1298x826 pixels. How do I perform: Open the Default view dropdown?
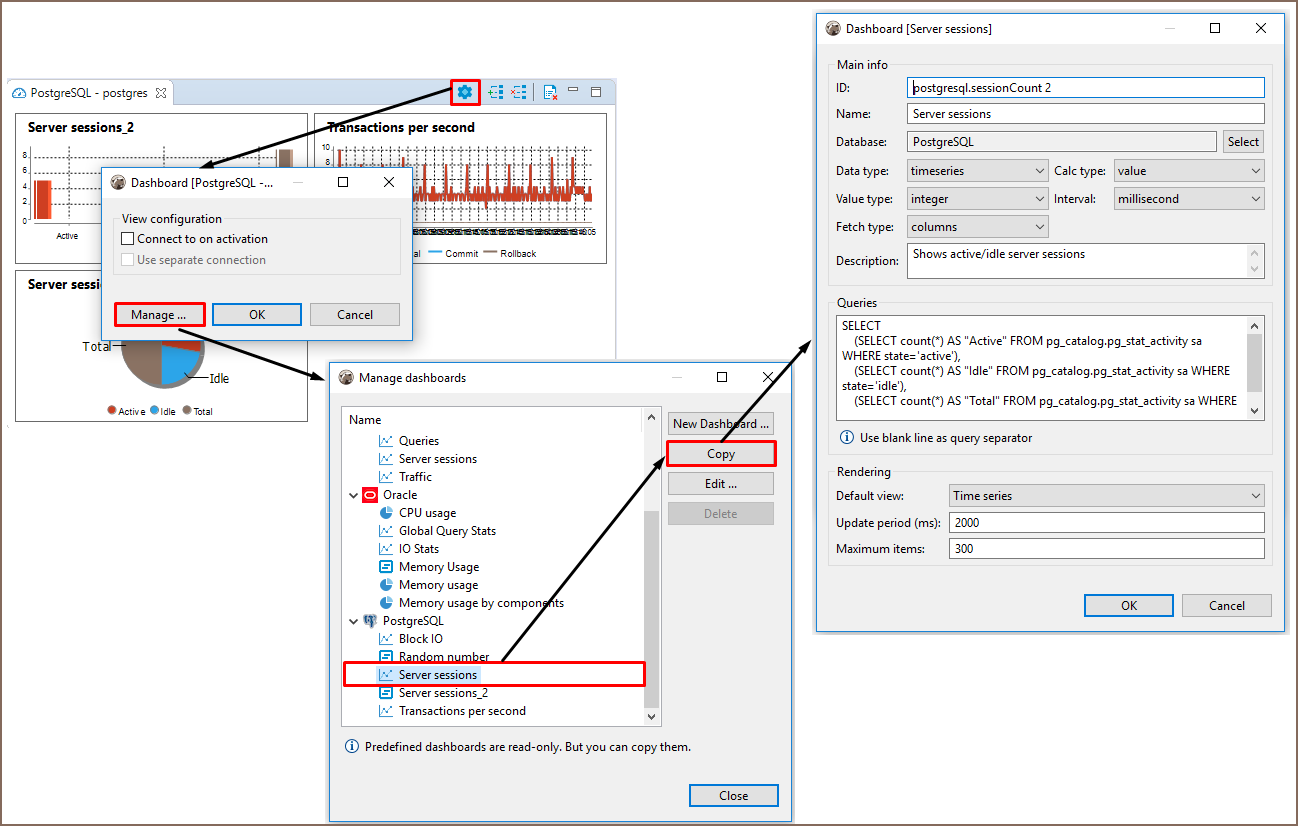1106,496
